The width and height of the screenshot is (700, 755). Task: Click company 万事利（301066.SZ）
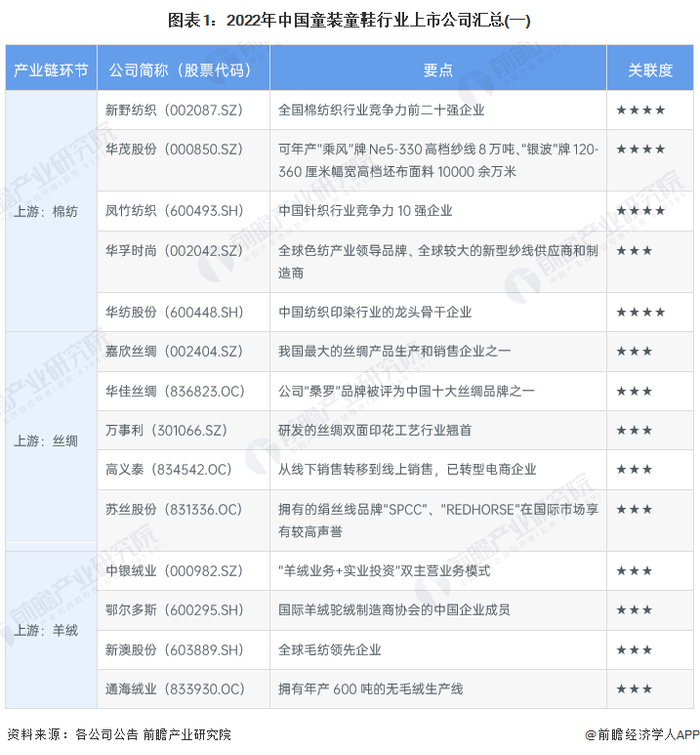[167, 430]
